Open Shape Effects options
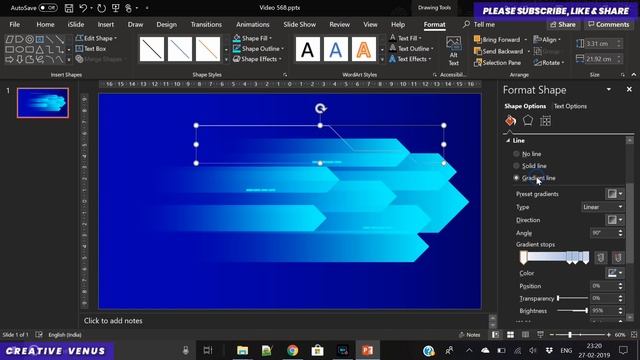 (257, 59)
